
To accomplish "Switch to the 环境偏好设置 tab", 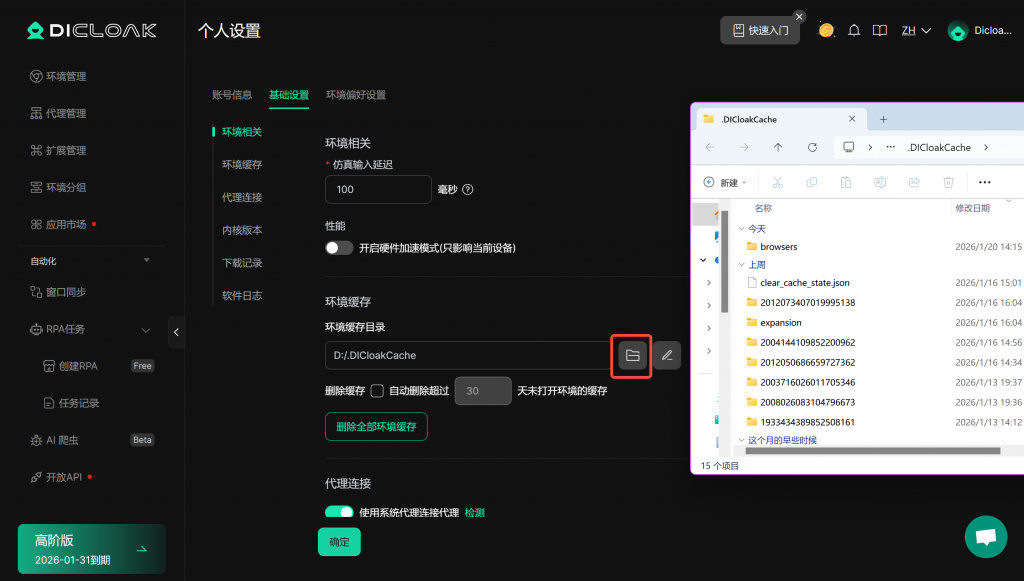I will (x=355, y=95).
